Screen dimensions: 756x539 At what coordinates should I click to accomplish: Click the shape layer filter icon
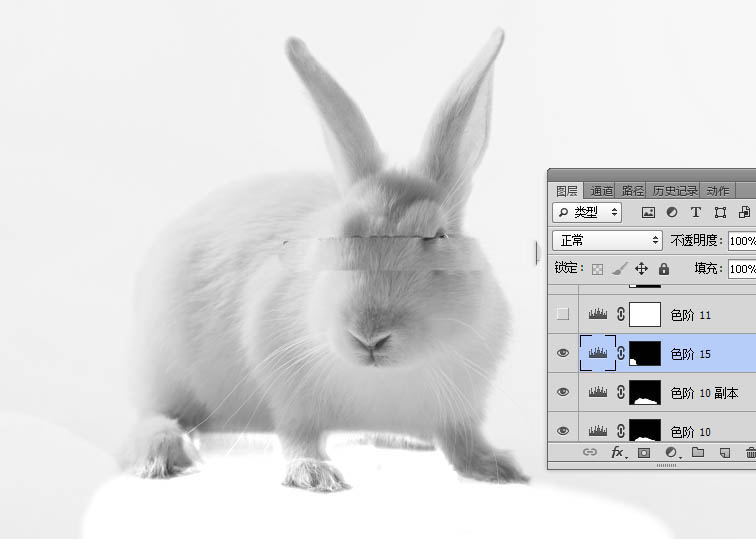[720, 213]
